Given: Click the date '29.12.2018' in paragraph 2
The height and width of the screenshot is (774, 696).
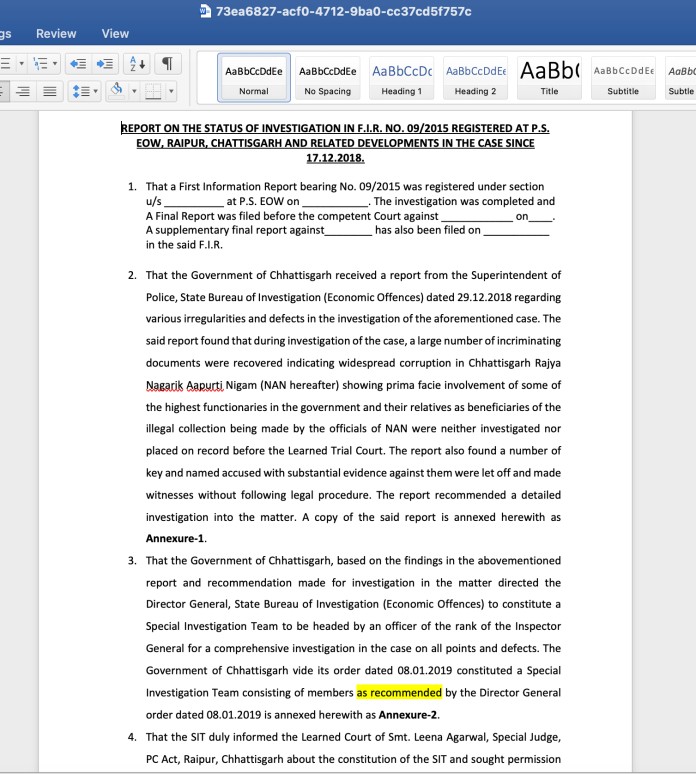Looking at the screenshot, I should 484,297.
